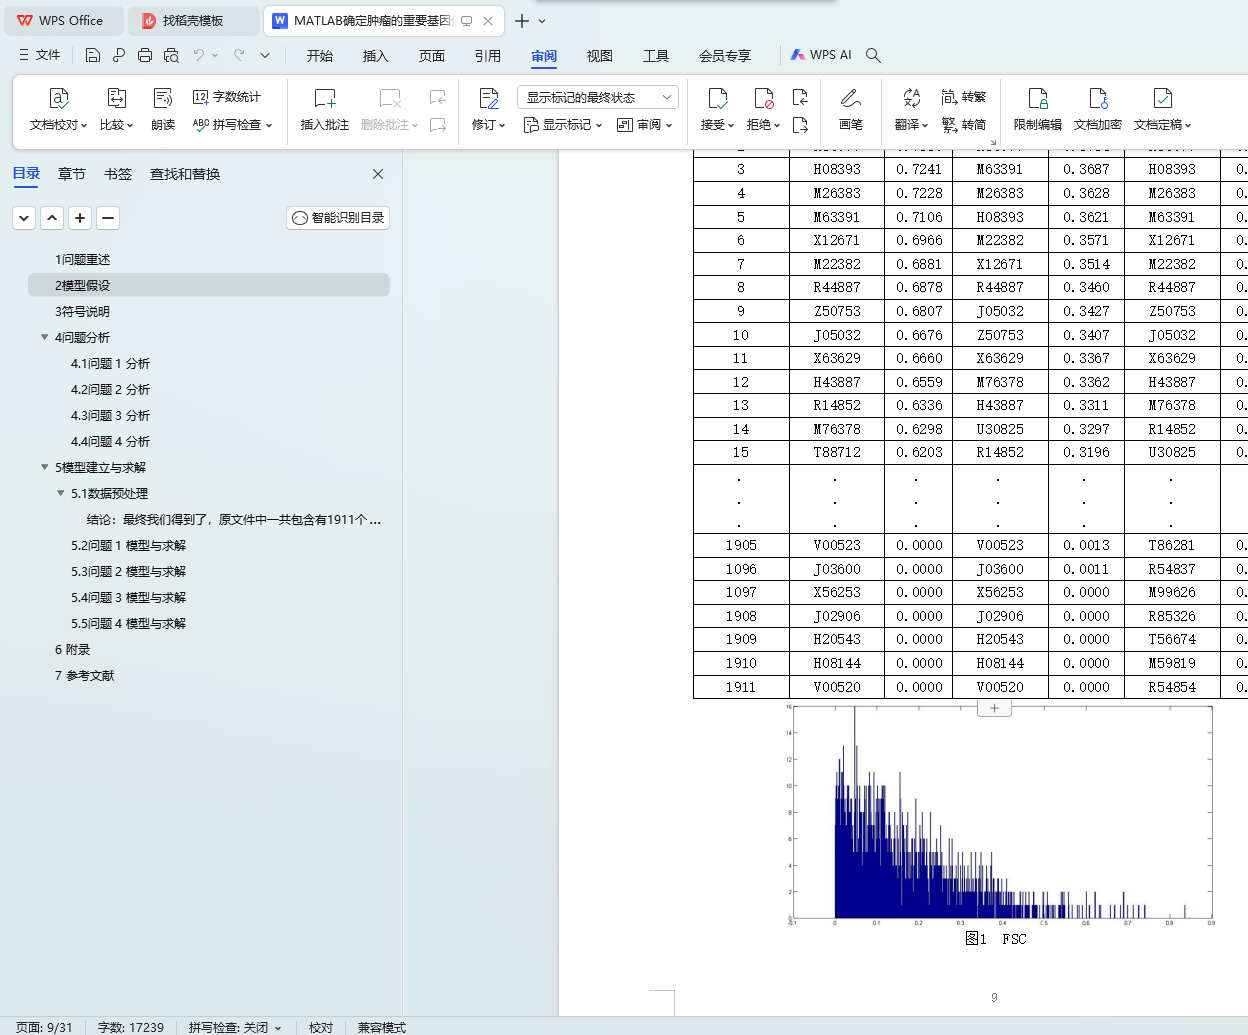Open Print Preview from the quick toolbar
This screenshot has width=1248, height=1035.
[x=171, y=55]
